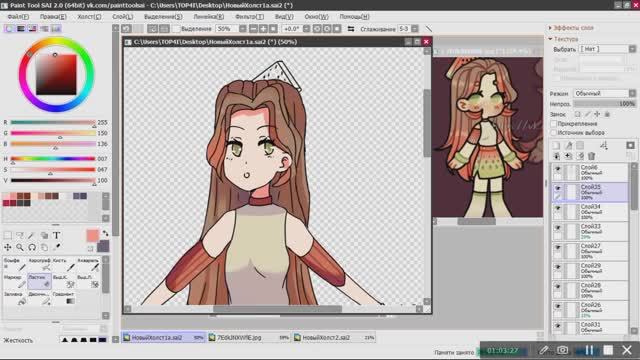640x360 pixels.
Task: Click the reference image of chibi character
Action: point(488,137)
